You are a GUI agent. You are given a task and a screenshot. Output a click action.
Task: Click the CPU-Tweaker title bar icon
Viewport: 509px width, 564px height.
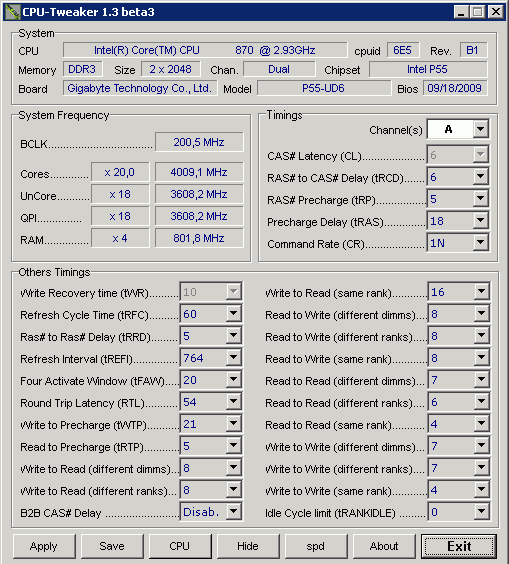[x=12, y=12]
